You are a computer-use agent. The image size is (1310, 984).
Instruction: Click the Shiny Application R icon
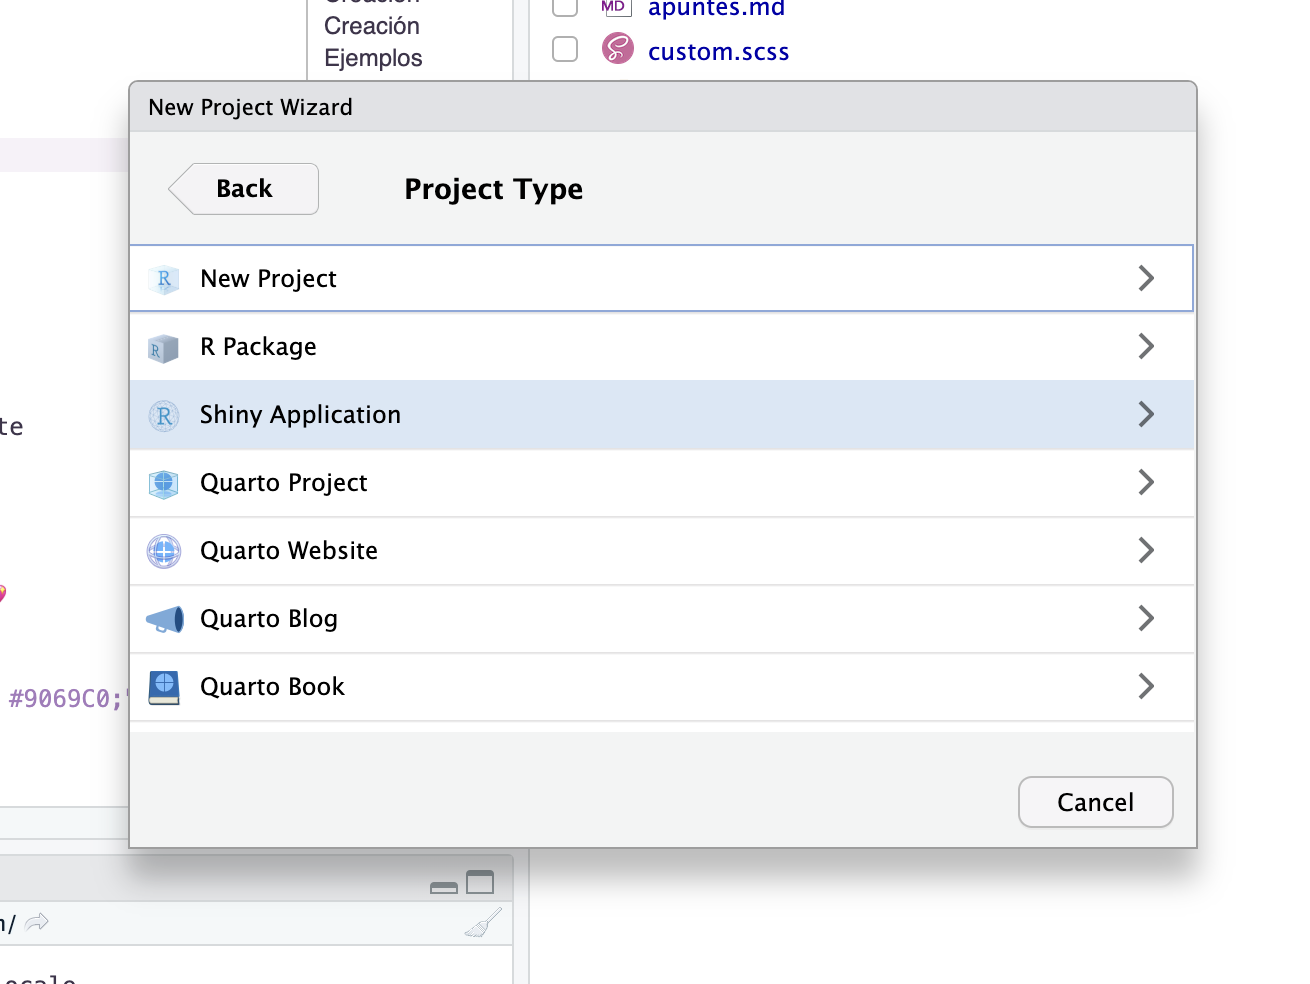click(164, 416)
